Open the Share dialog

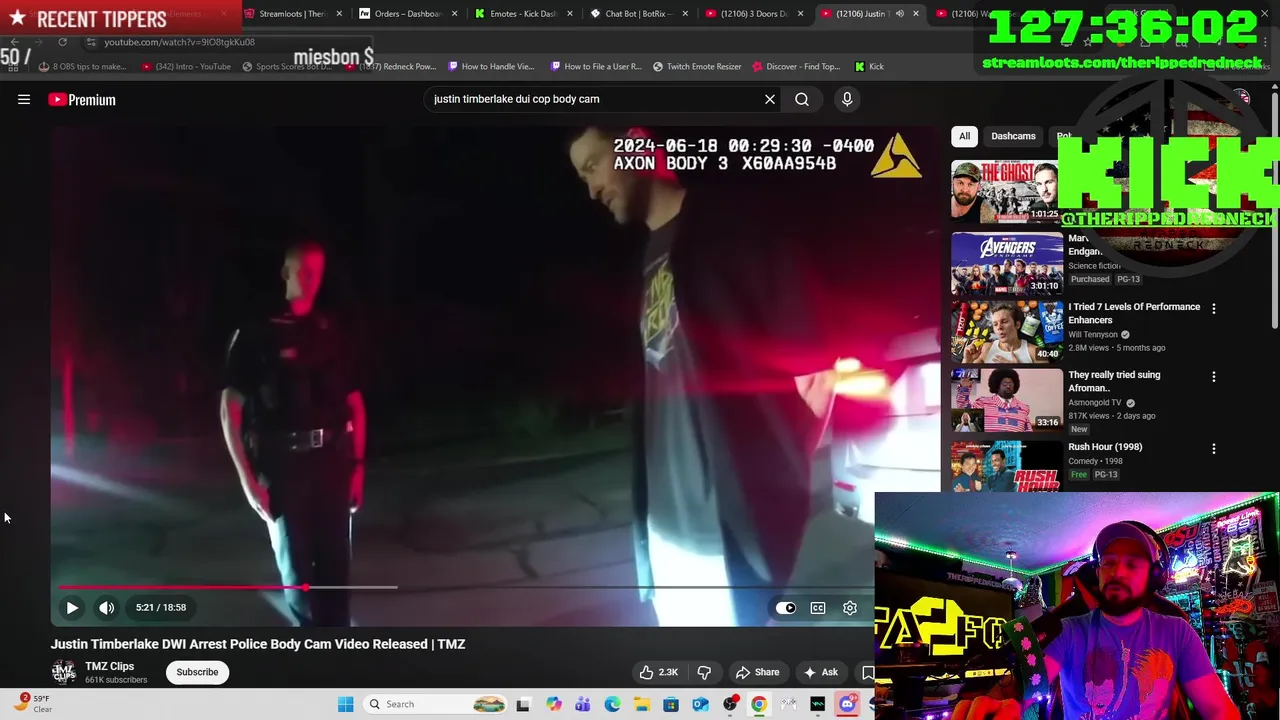tap(757, 672)
